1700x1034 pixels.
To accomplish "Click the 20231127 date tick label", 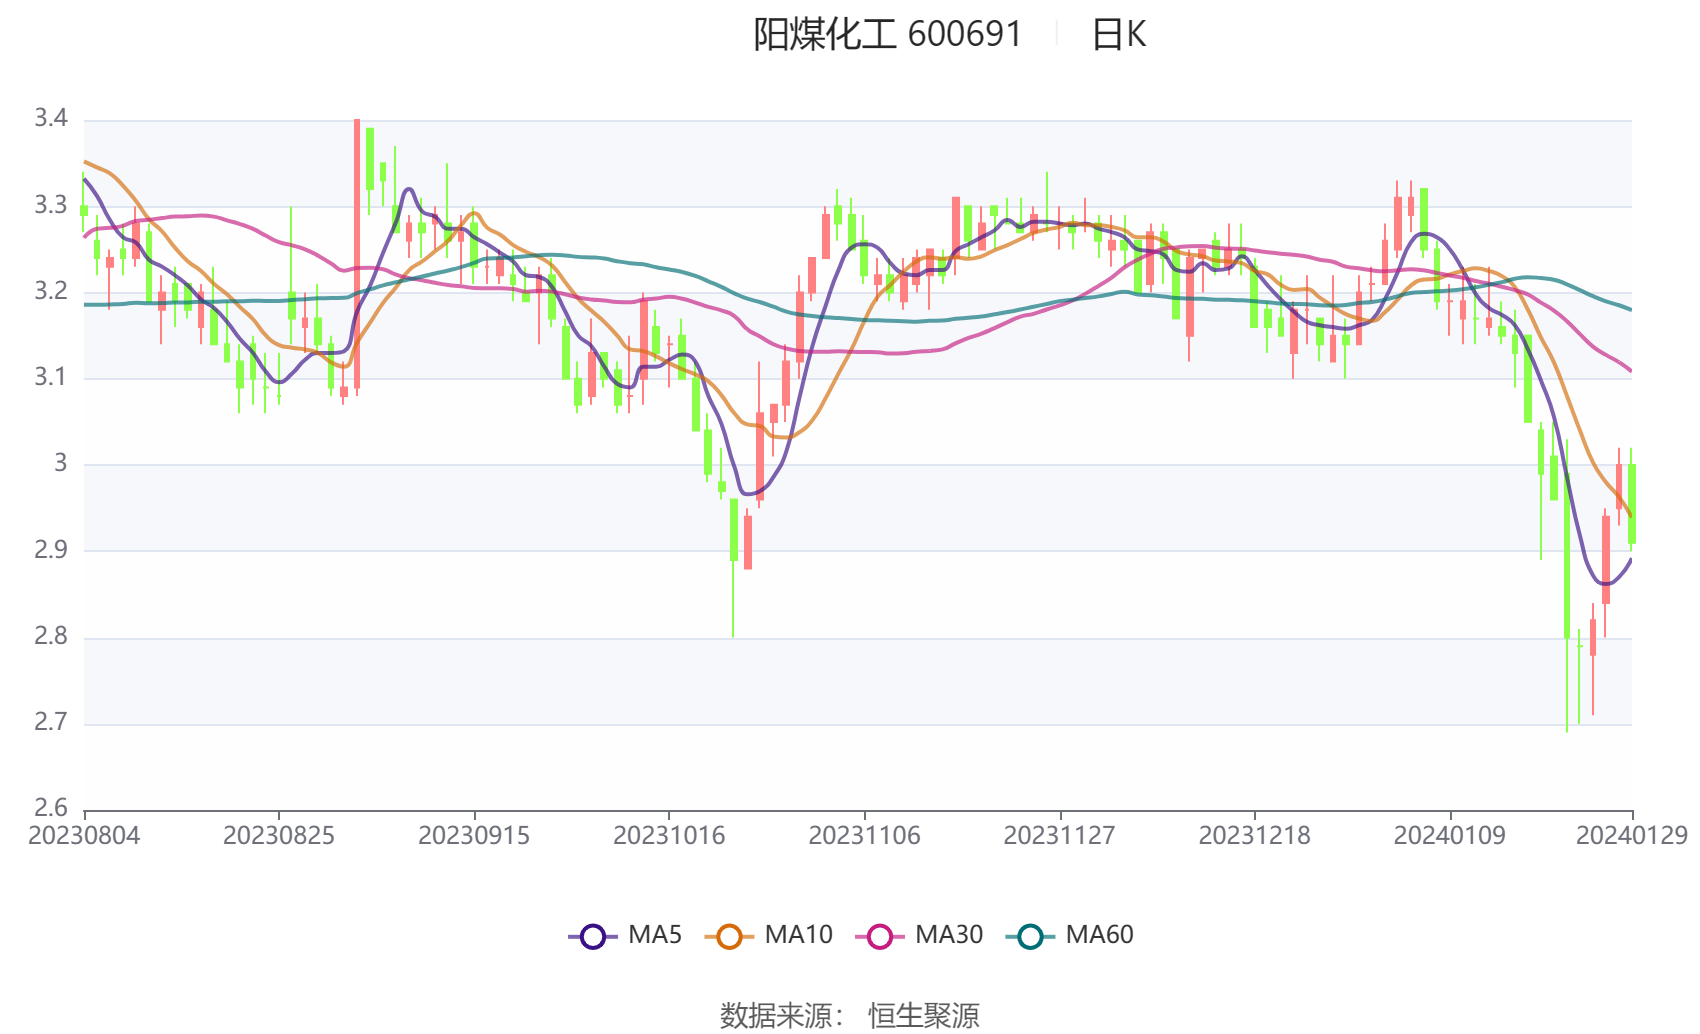I will 1059,836.
